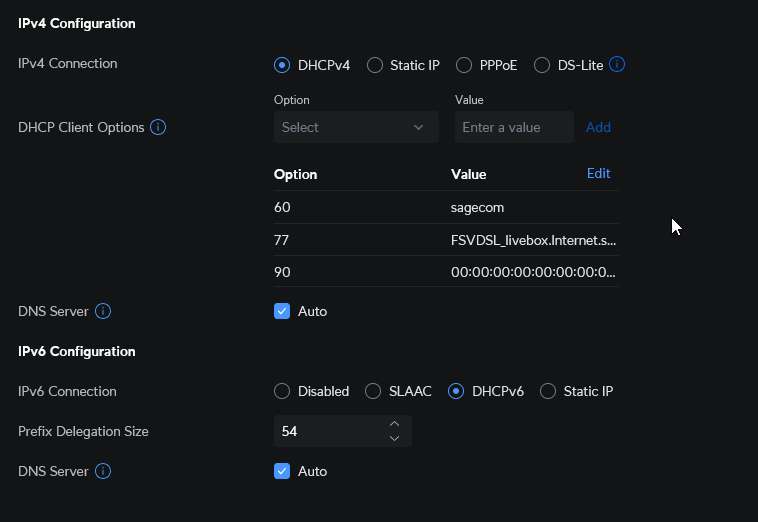Open info icon next to DS-Lite
This screenshot has height=522, width=758.
click(617, 65)
